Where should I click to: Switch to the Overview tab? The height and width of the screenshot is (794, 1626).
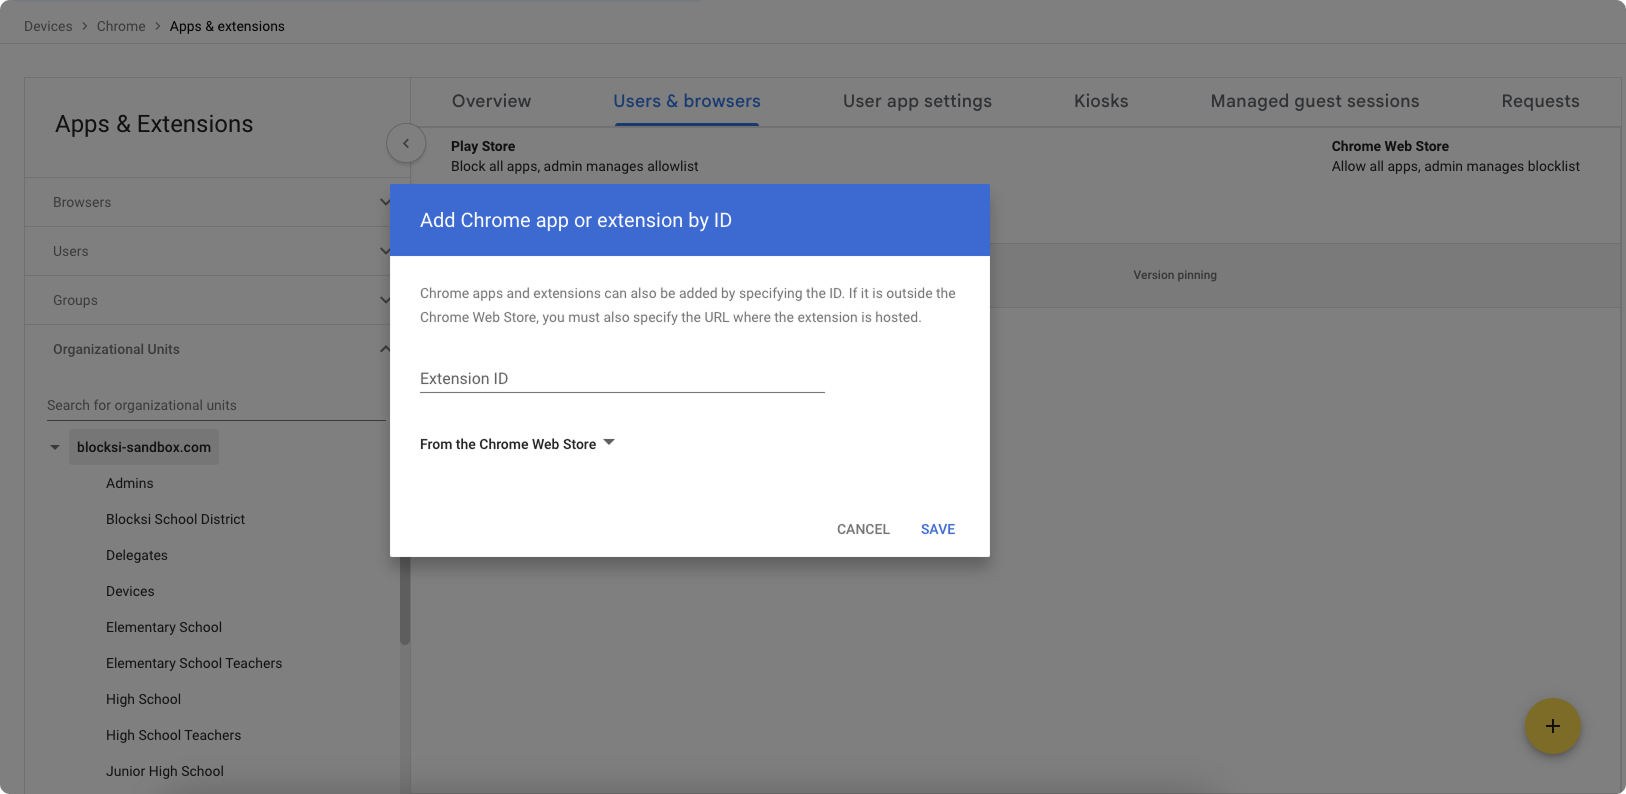[x=491, y=101]
